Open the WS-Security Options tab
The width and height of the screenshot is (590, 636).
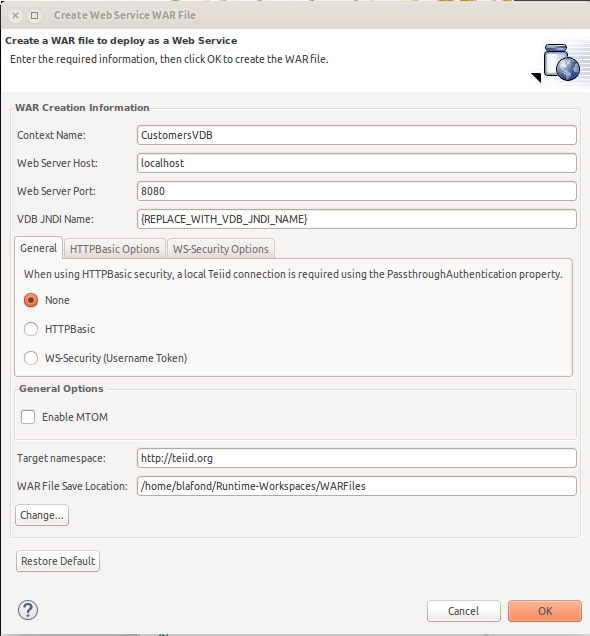click(x=221, y=249)
